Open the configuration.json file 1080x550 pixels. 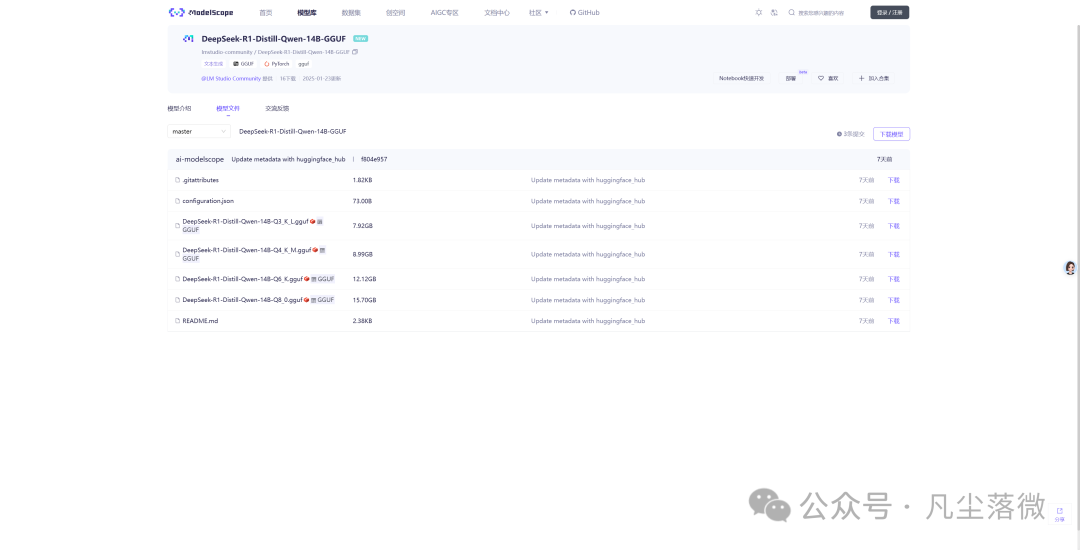(208, 201)
